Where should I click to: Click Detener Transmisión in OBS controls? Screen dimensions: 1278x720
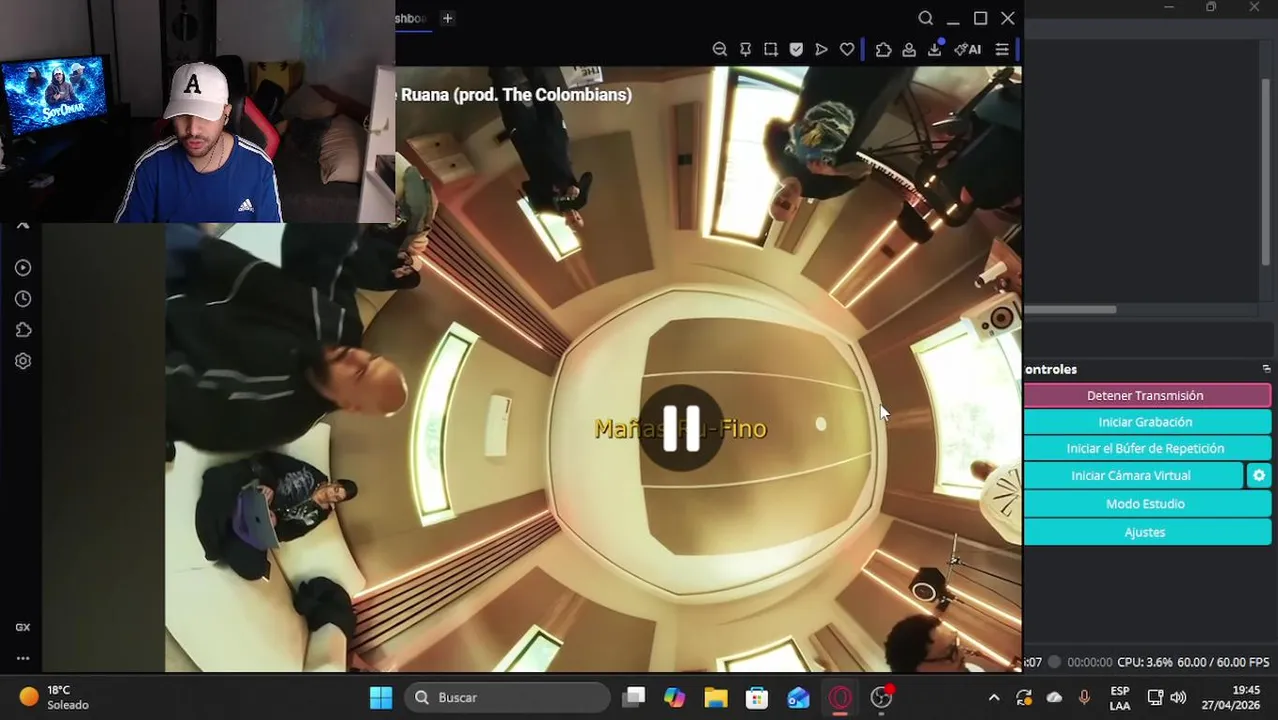tap(1146, 395)
